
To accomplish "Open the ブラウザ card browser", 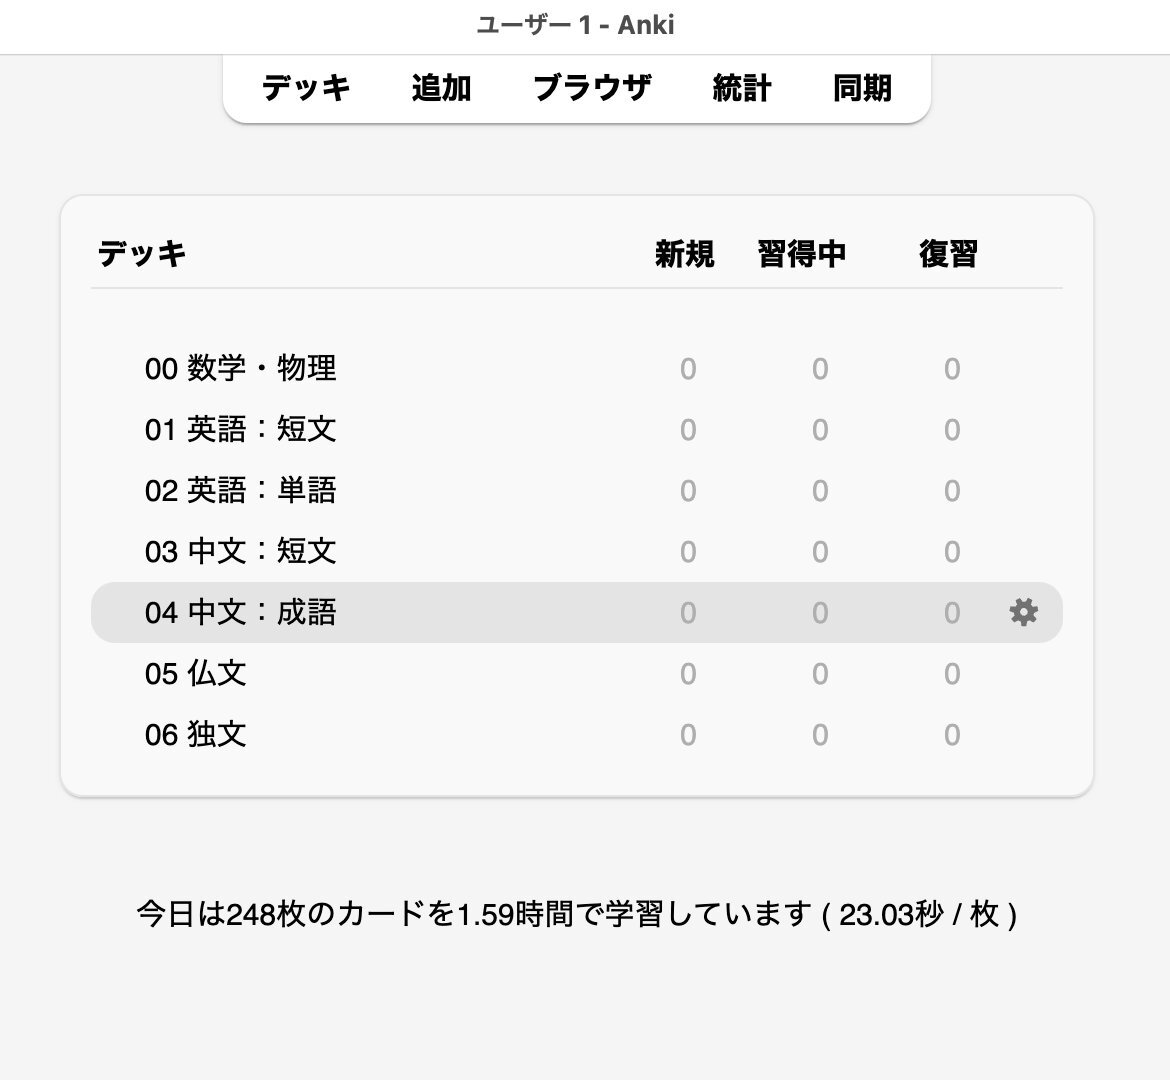I will pos(592,88).
